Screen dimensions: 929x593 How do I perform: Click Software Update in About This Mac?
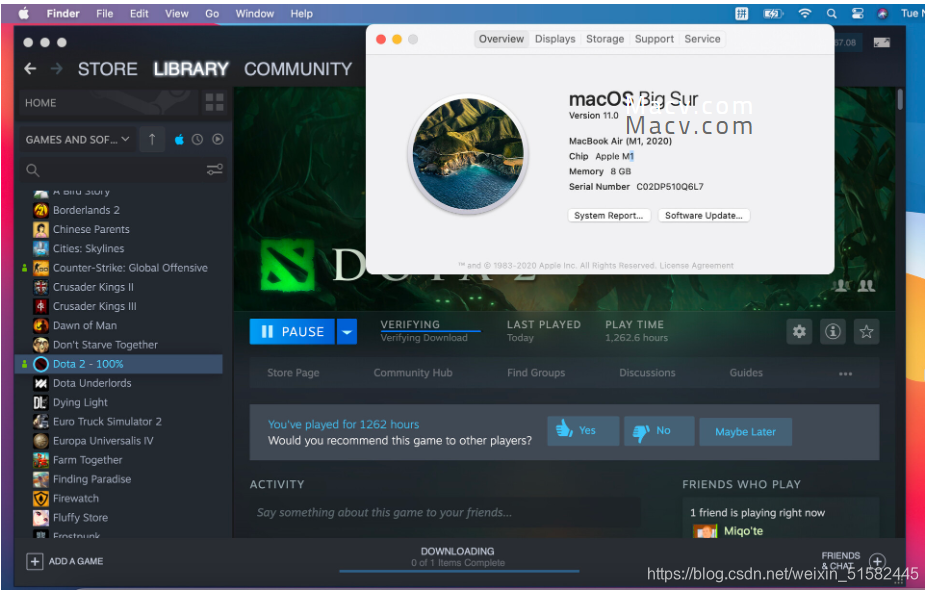[703, 216]
